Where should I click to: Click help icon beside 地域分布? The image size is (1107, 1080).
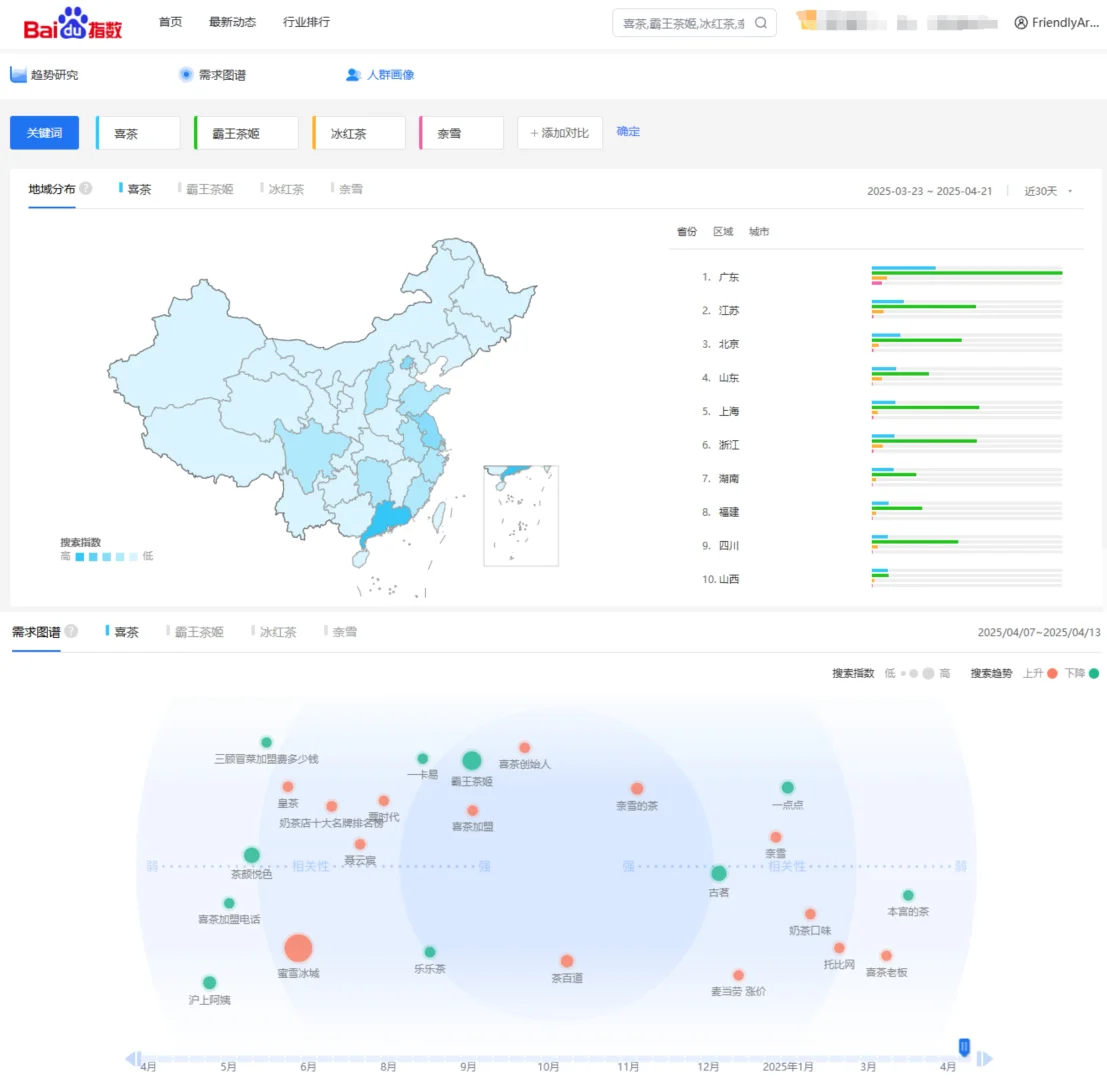(85, 188)
